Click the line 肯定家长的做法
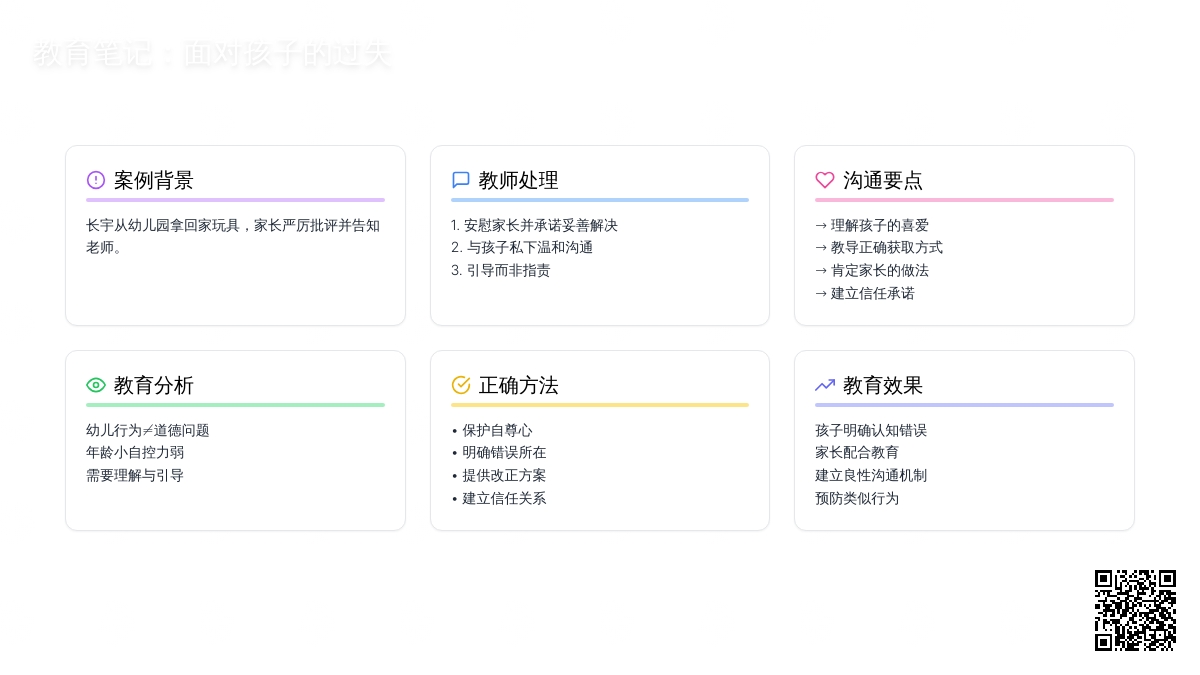 (x=872, y=270)
